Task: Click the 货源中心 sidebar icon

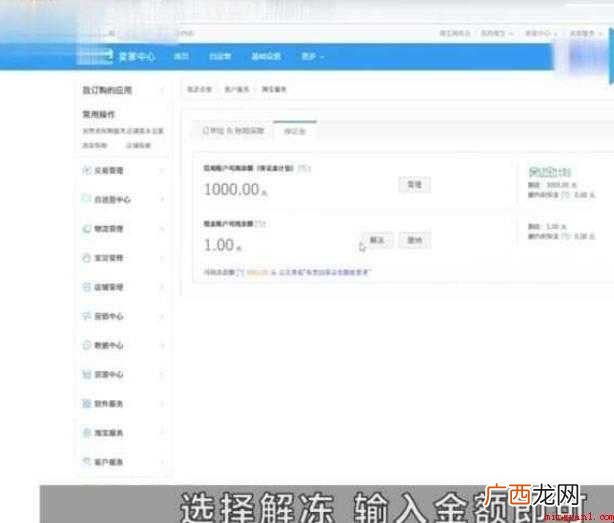Action: pos(86,374)
